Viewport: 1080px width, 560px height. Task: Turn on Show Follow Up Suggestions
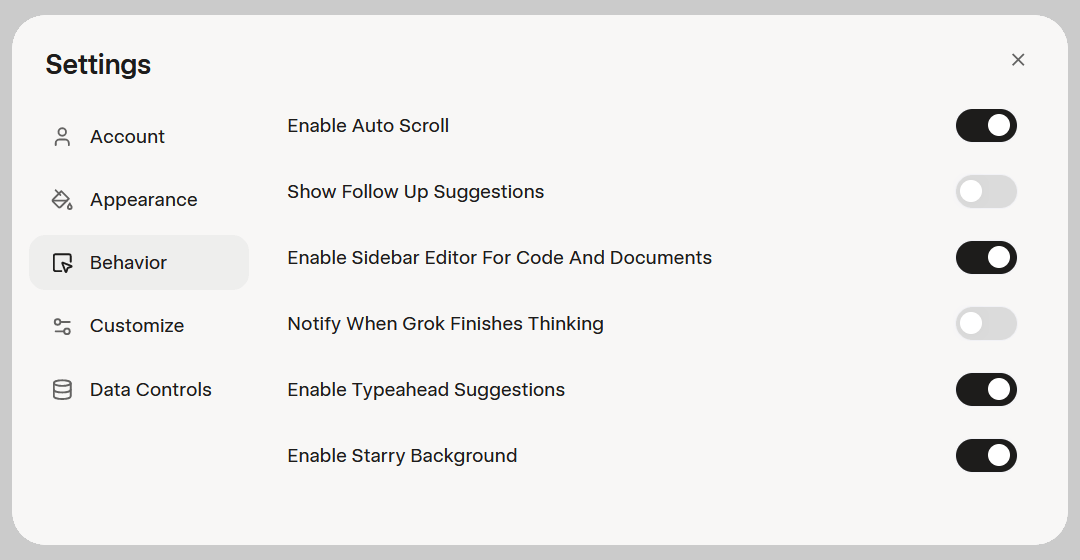[x=986, y=192]
